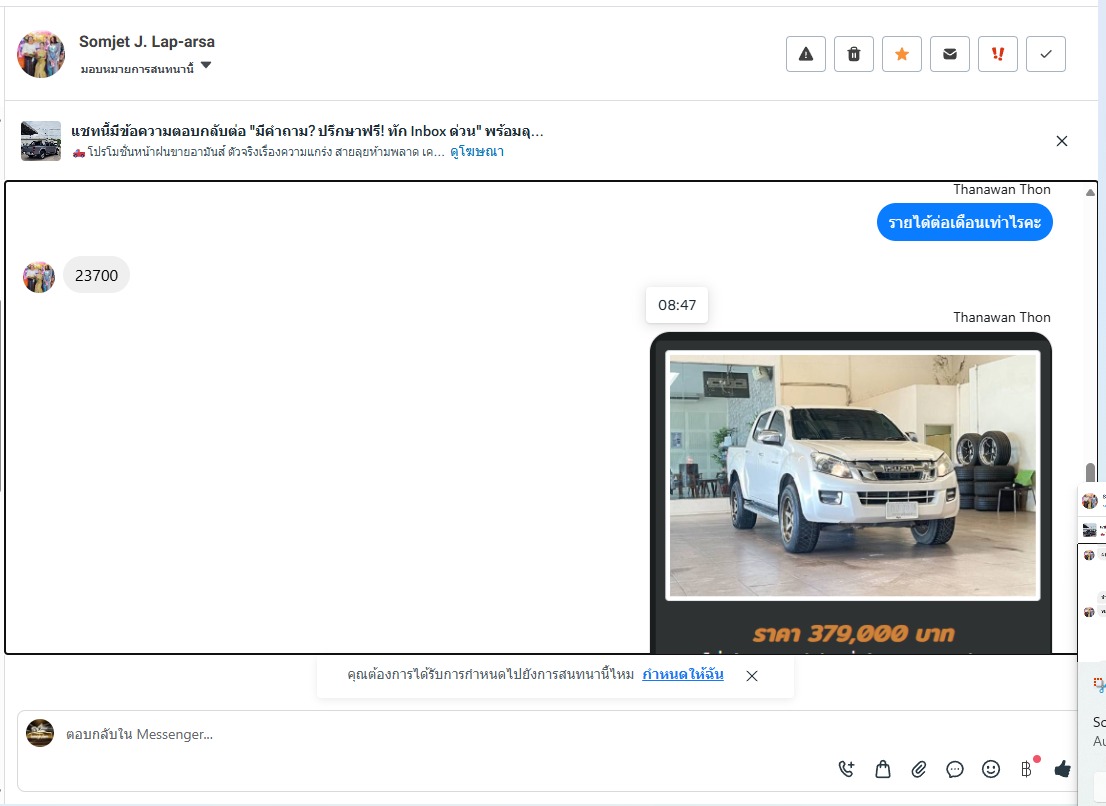Open the shopping bag products icon
Viewport: 1106px width, 806px height.
pyautogui.click(x=882, y=769)
